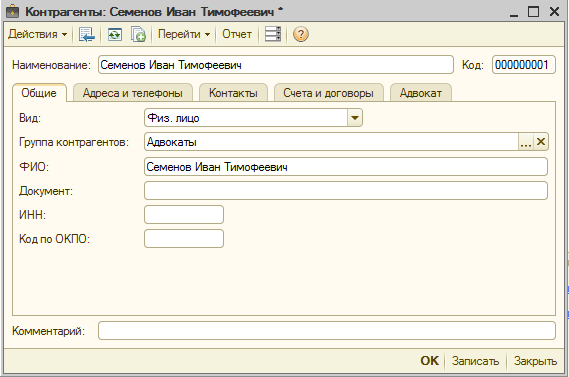Open help with question mark icon
569x377 pixels.
coord(300,34)
